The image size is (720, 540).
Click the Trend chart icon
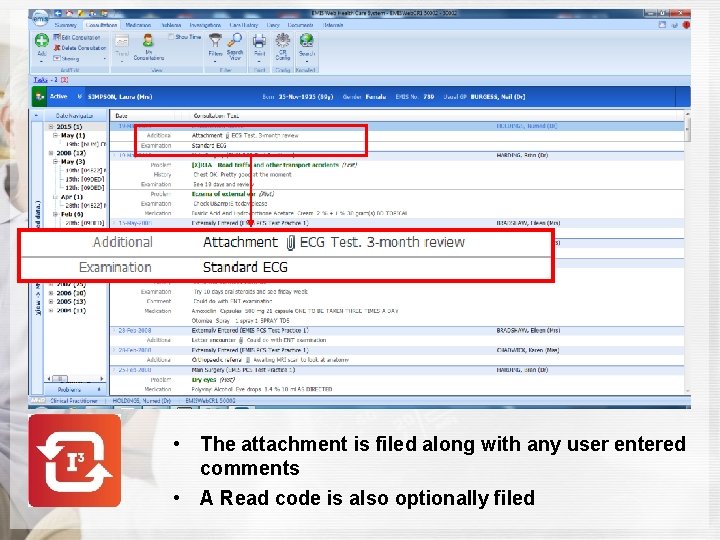[x=122, y=41]
